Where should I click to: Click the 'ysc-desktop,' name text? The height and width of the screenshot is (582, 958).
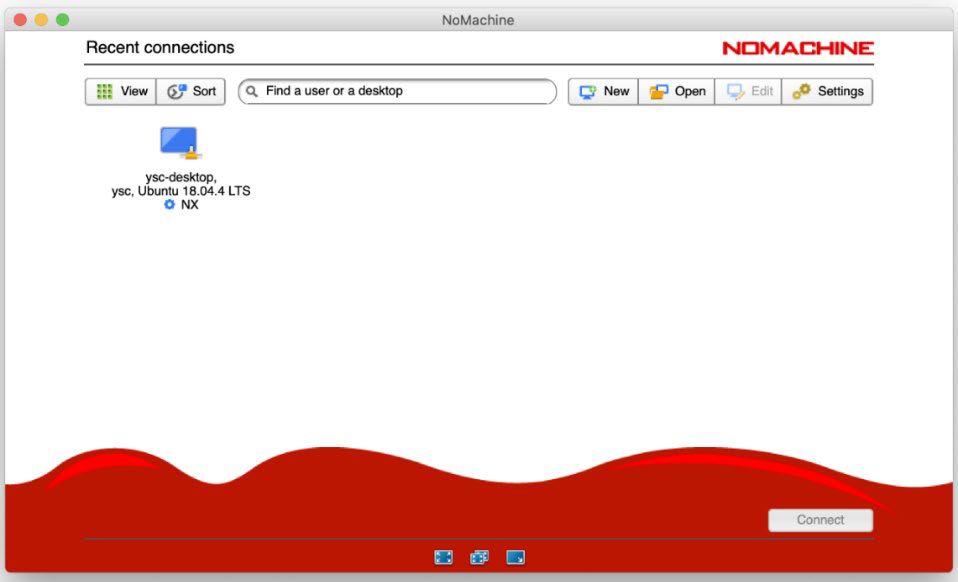pyautogui.click(x=181, y=177)
